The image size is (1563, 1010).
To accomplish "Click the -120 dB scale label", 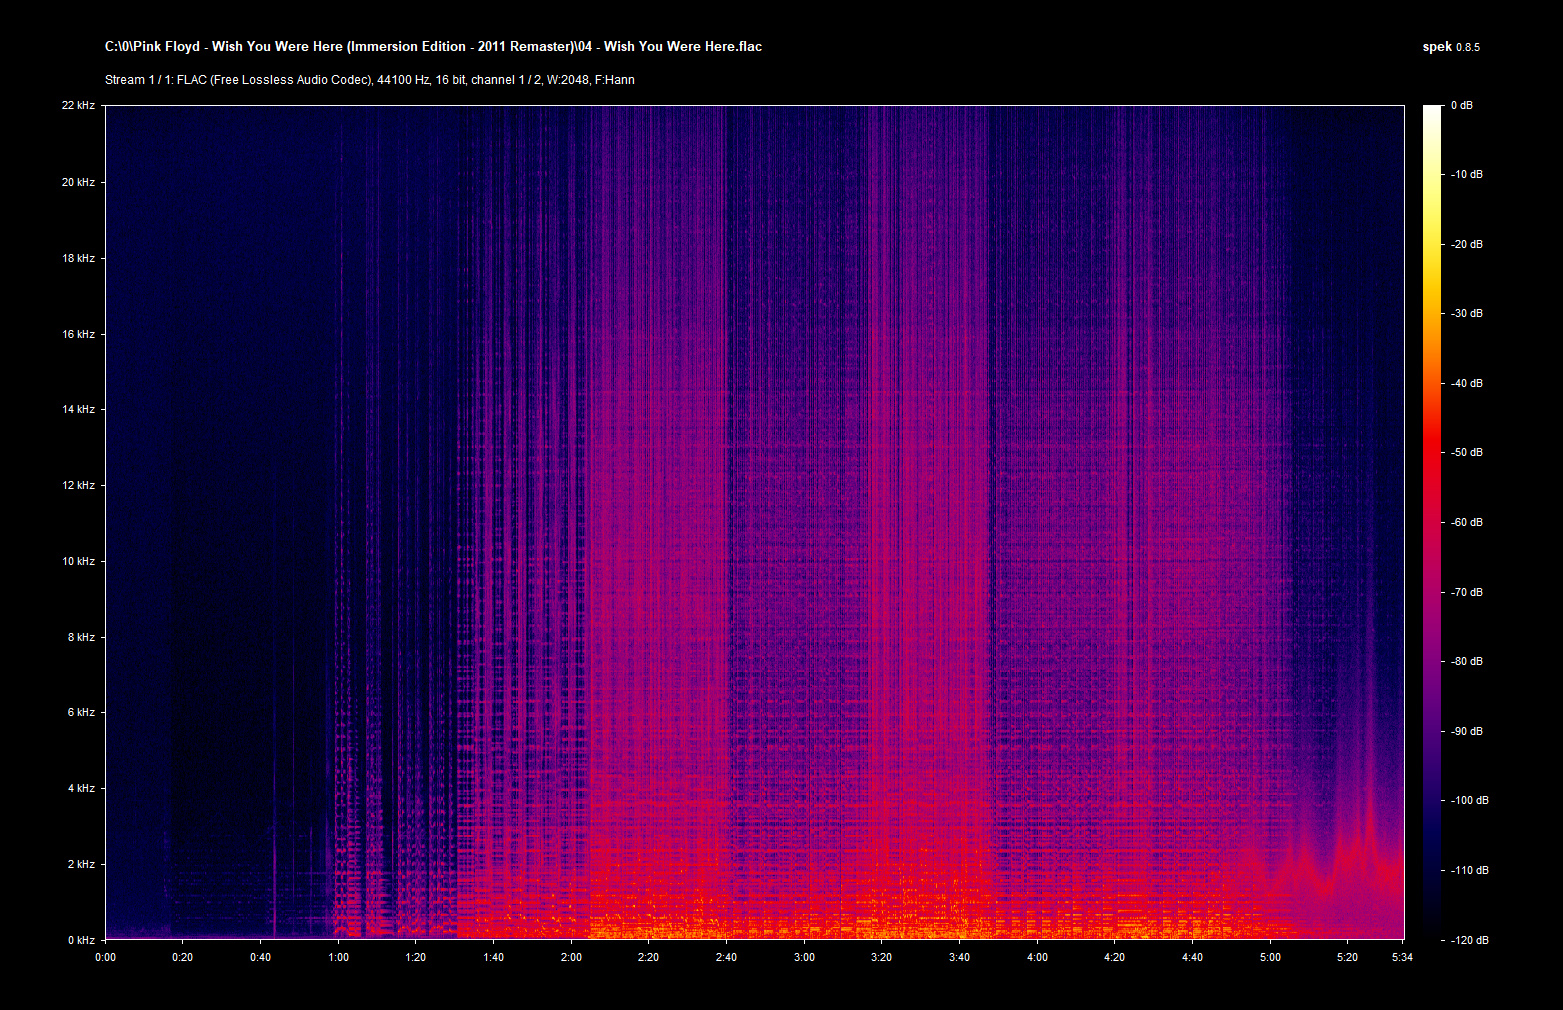I will [x=1469, y=940].
